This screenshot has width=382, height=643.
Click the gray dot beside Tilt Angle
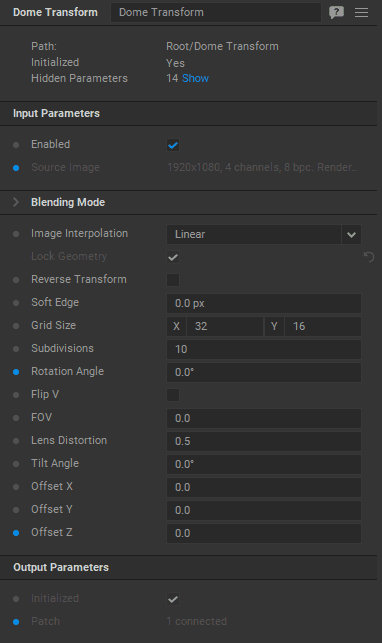point(16,464)
